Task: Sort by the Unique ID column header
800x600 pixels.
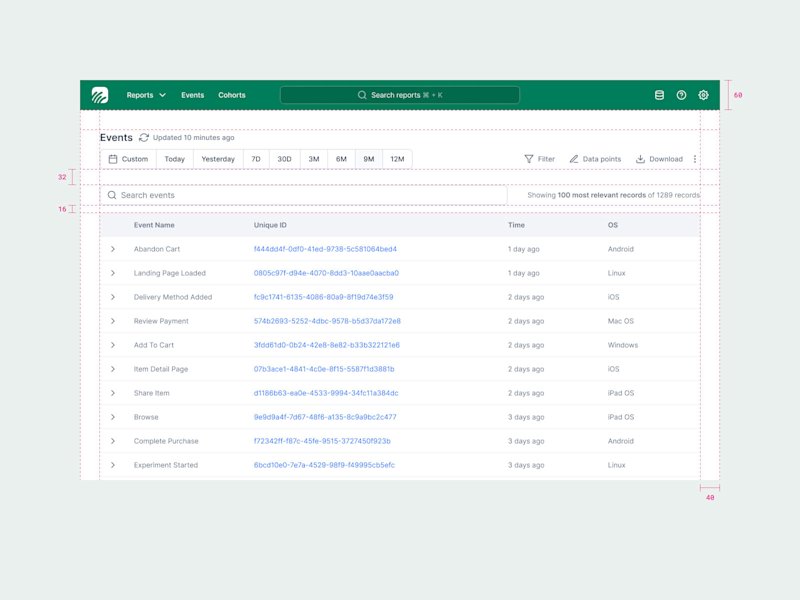Action: click(x=270, y=225)
